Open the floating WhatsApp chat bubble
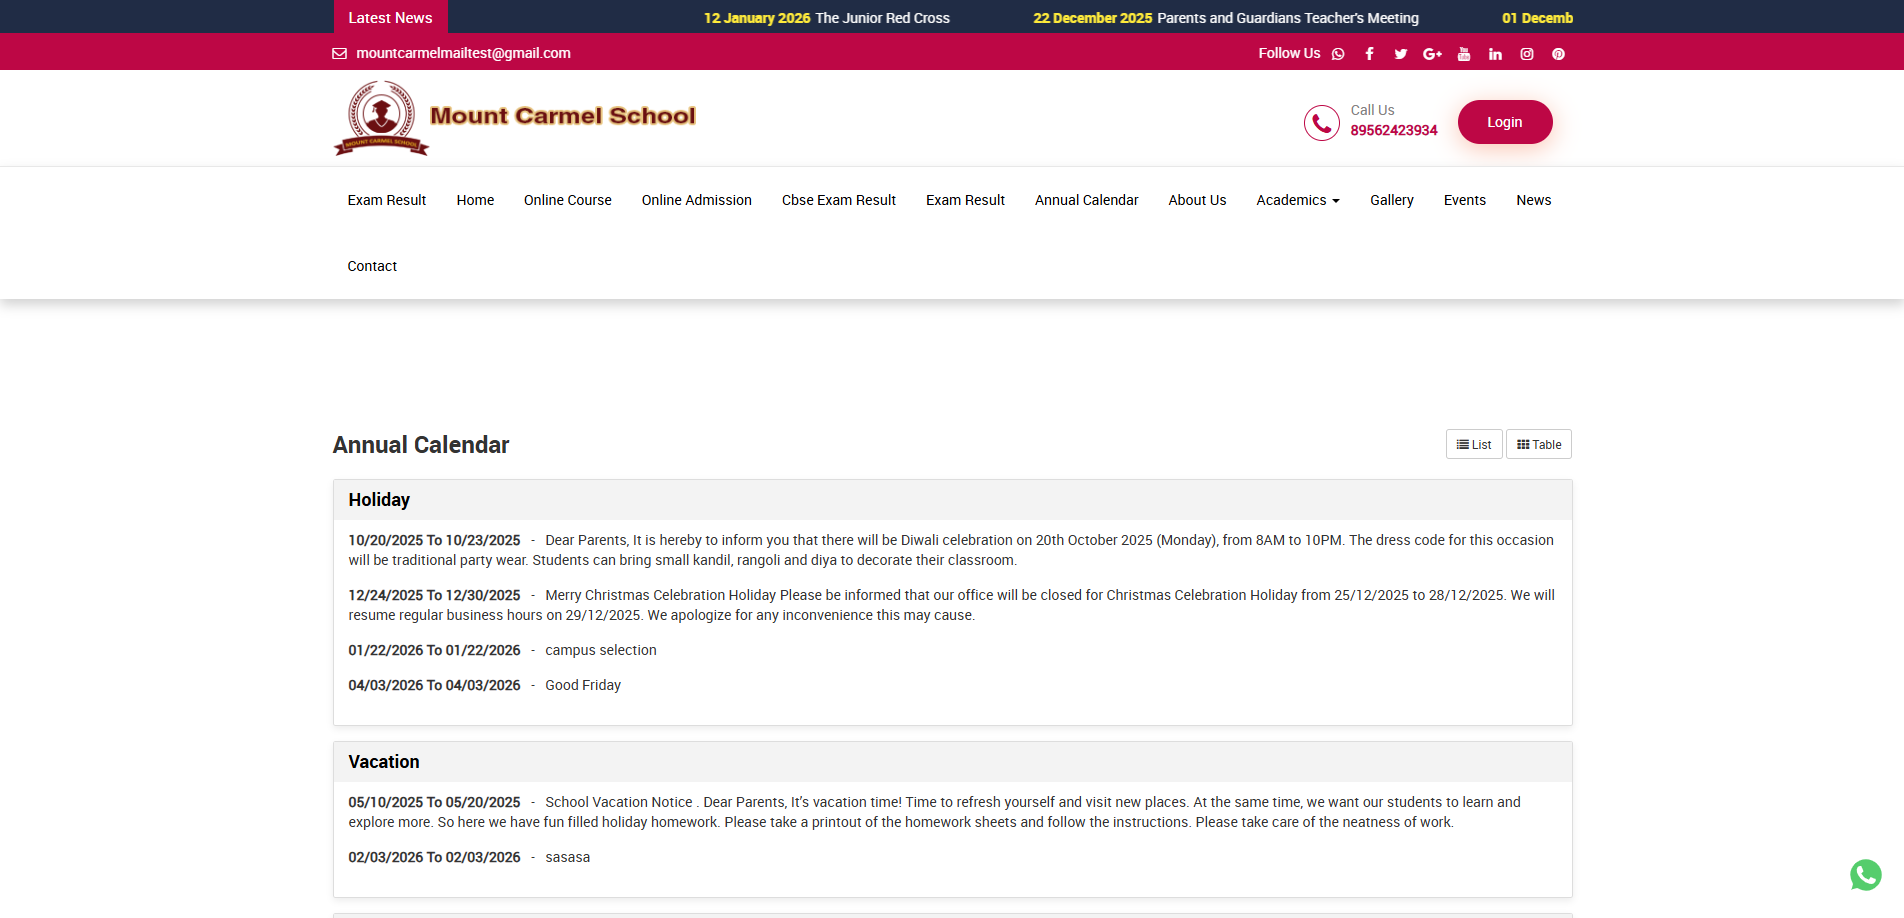 [x=1865, y=875]
